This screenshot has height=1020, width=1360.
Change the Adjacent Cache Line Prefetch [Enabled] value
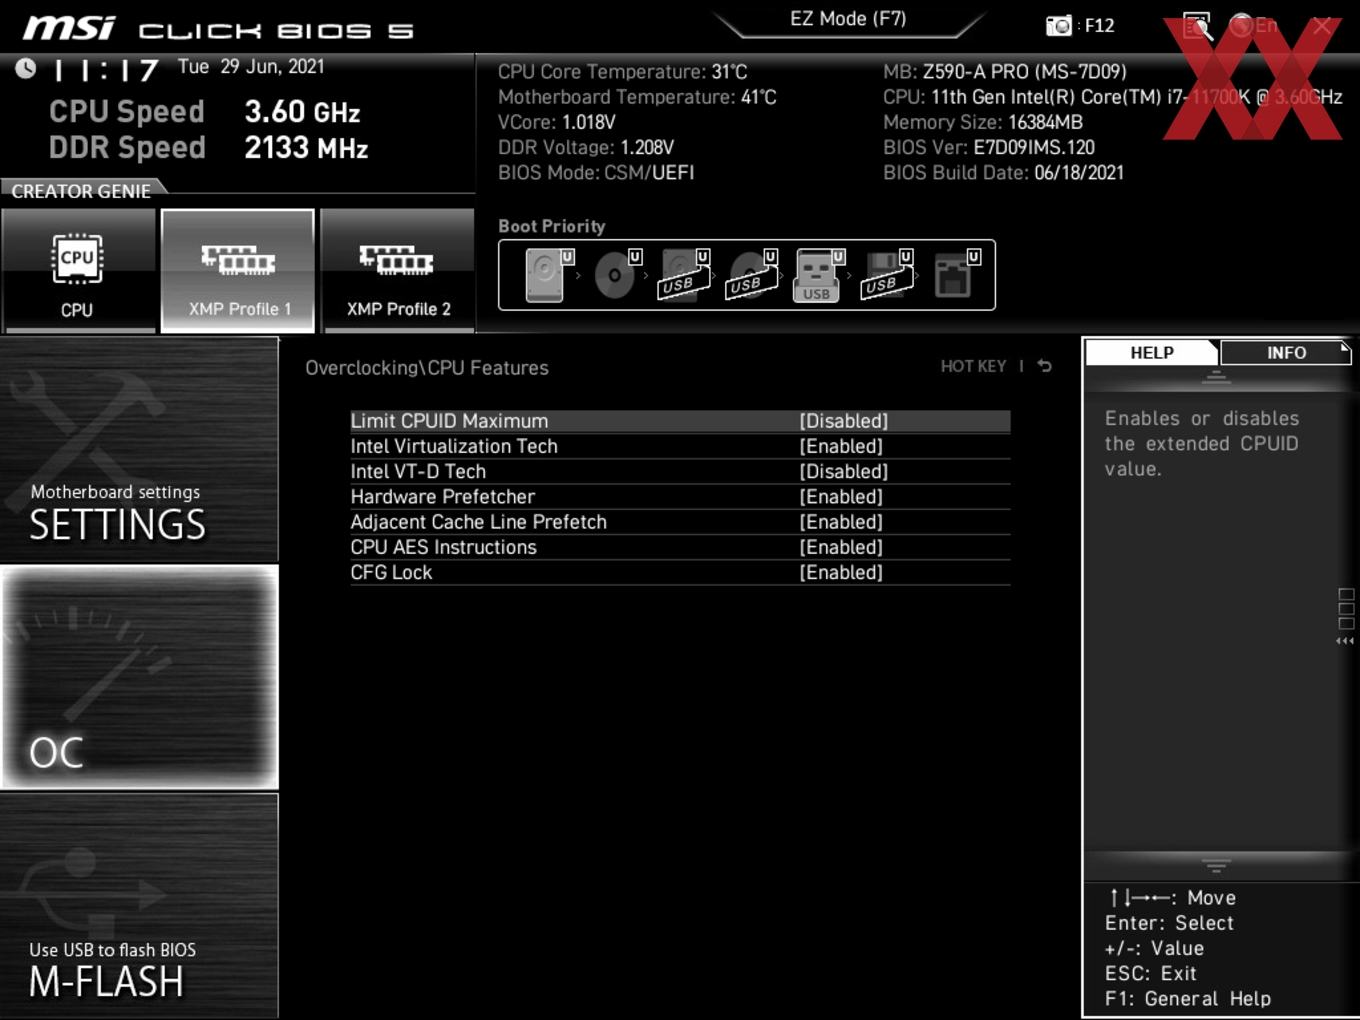[841, 522]
